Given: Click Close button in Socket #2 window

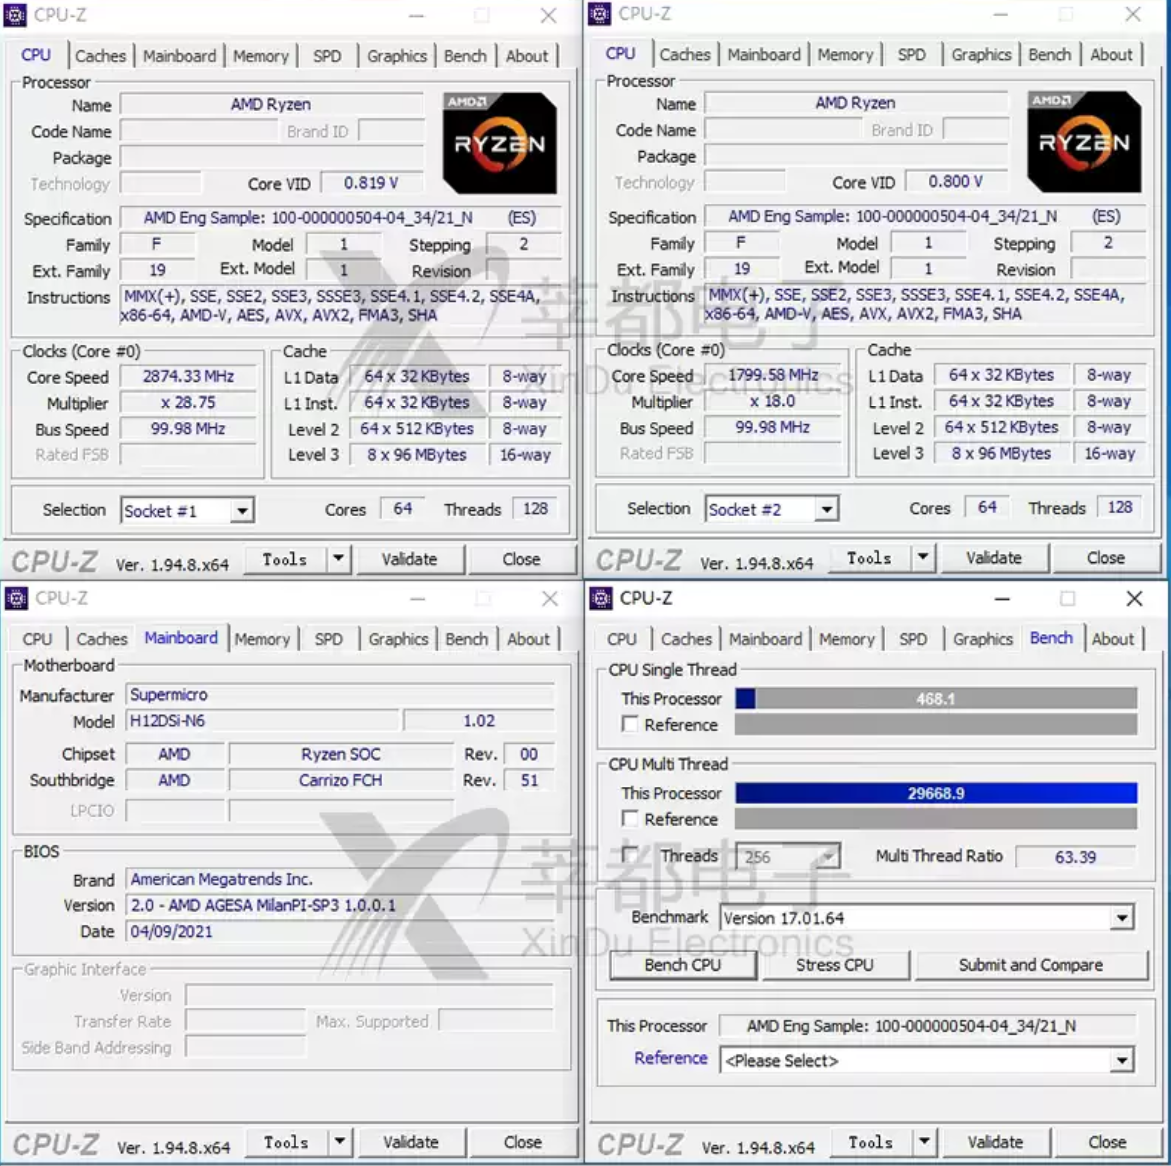Looking at the screenshot, I should click(x=1105, y=557).
